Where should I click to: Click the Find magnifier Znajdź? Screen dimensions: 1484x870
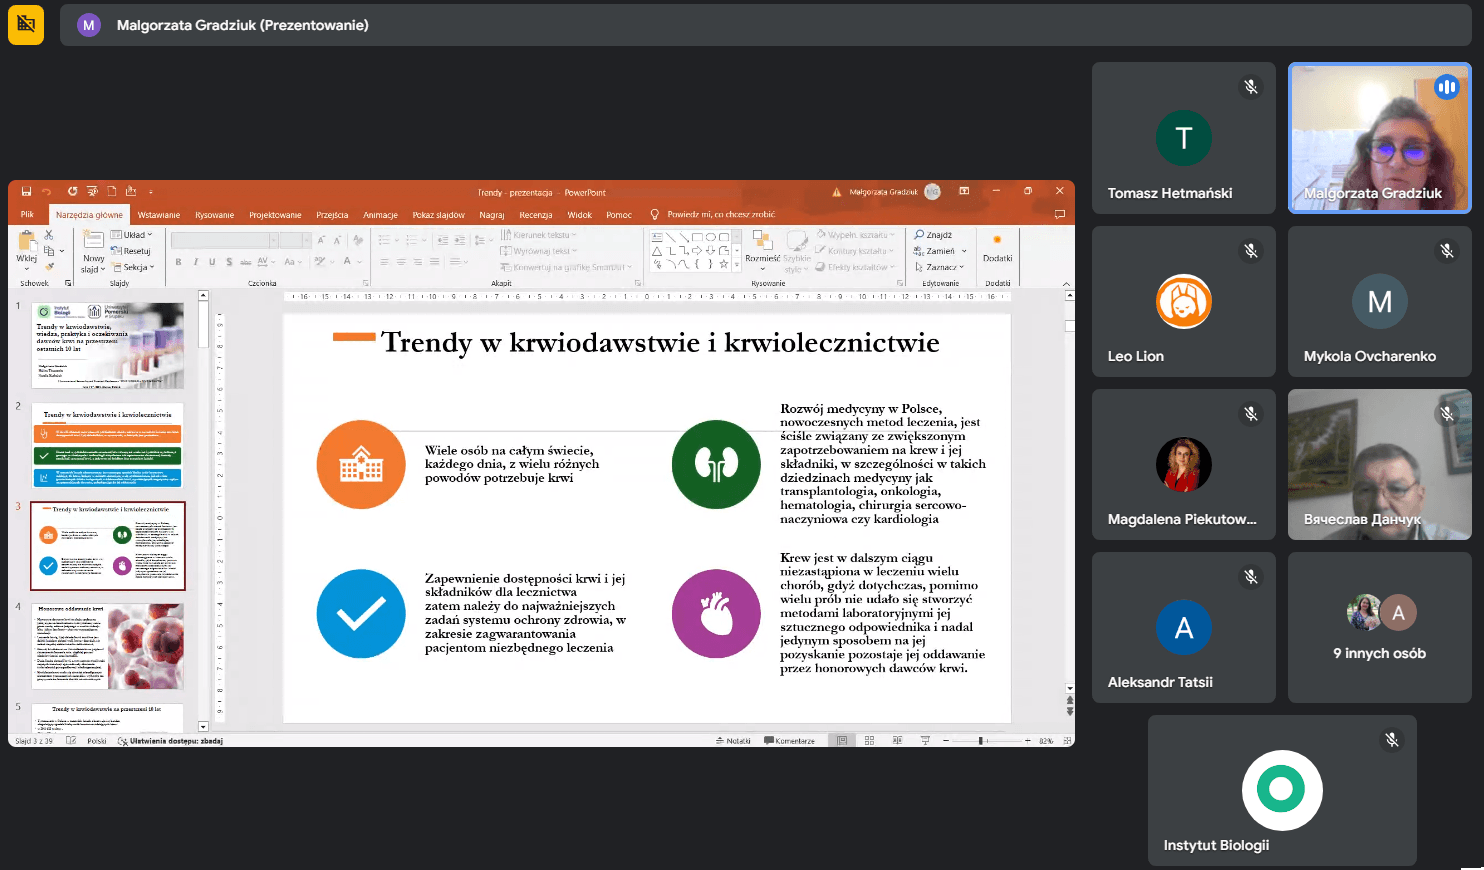coord(933,235)
